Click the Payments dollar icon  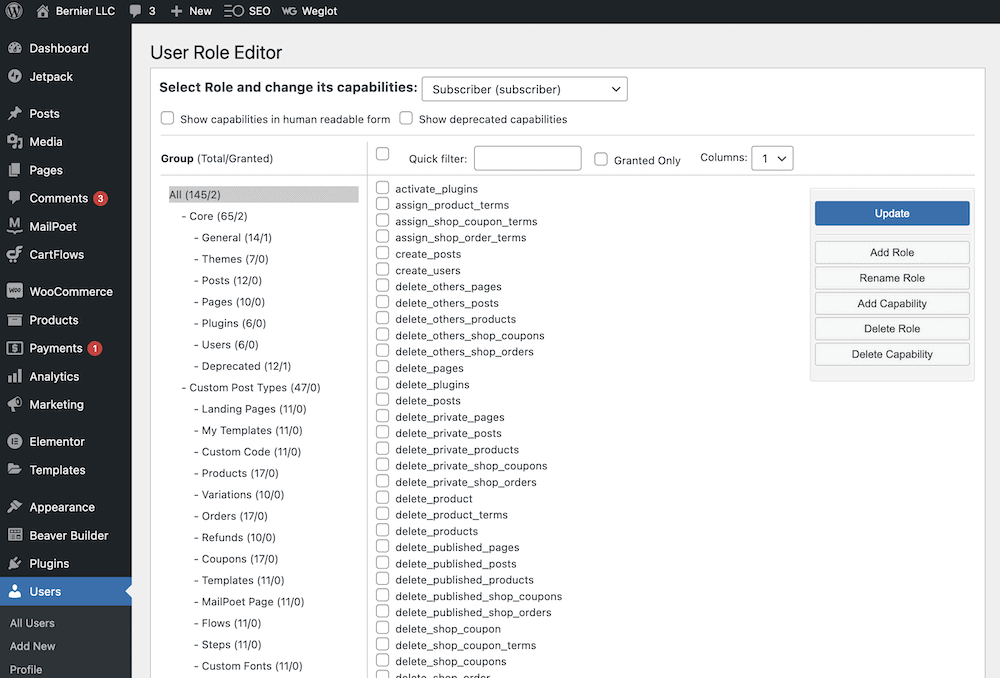point(15,348)
